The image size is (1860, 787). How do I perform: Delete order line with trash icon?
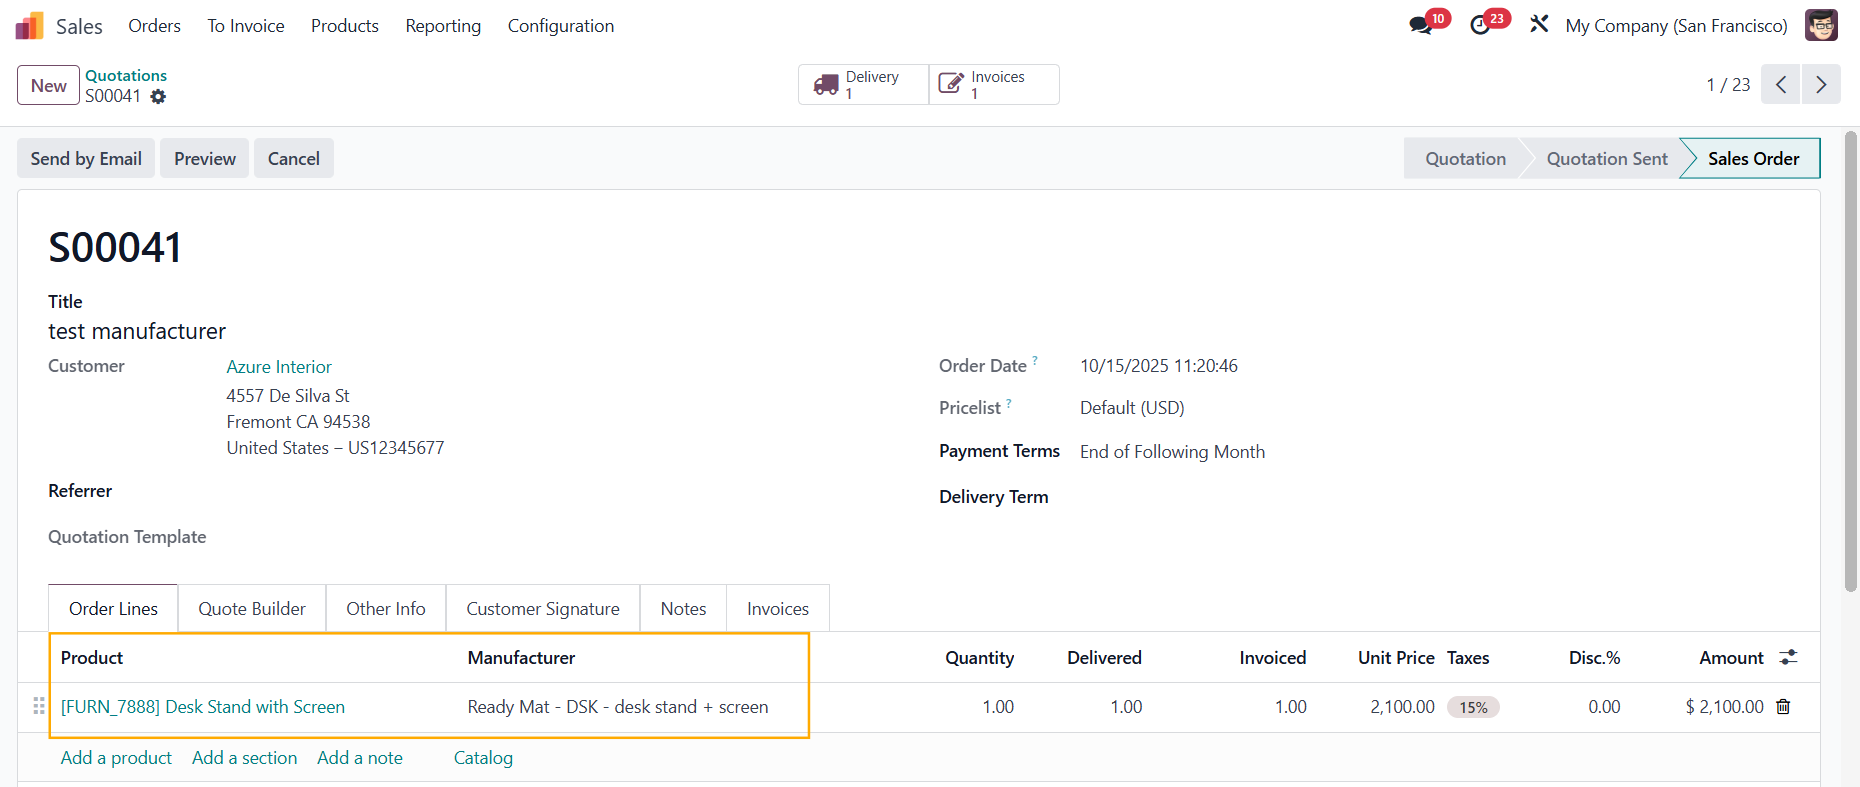[x=1783, y=707]
